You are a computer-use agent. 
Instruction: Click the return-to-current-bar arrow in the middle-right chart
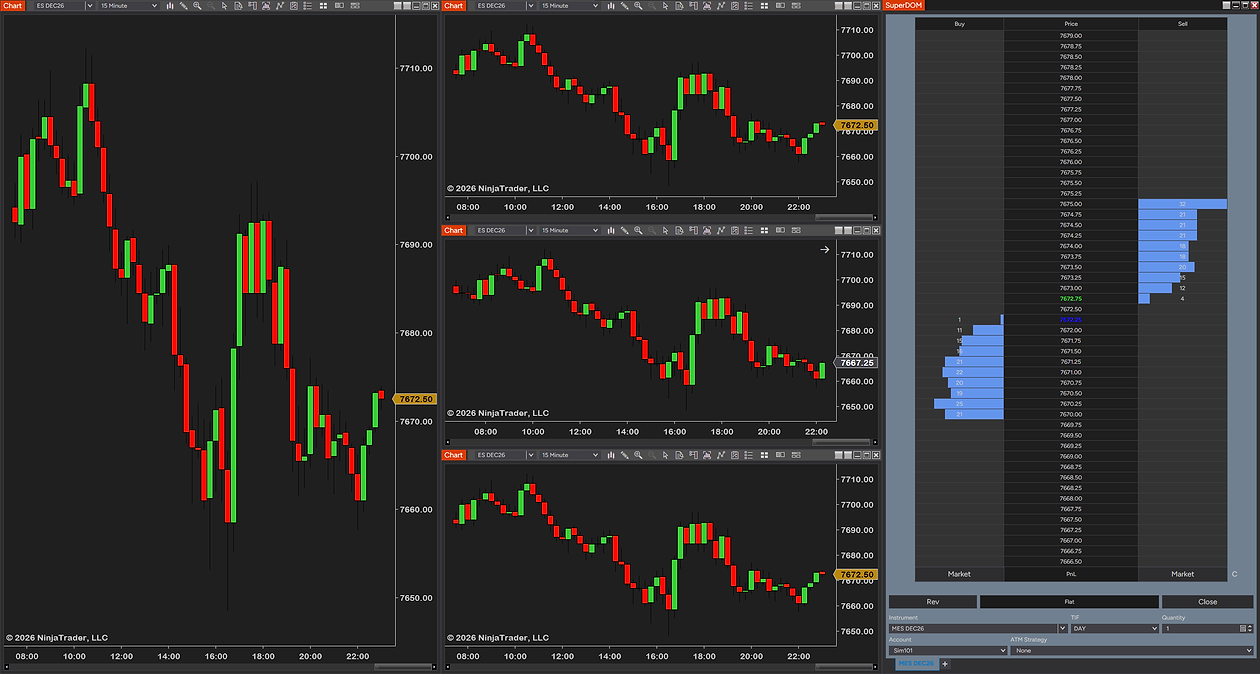(x=825, y=250)
